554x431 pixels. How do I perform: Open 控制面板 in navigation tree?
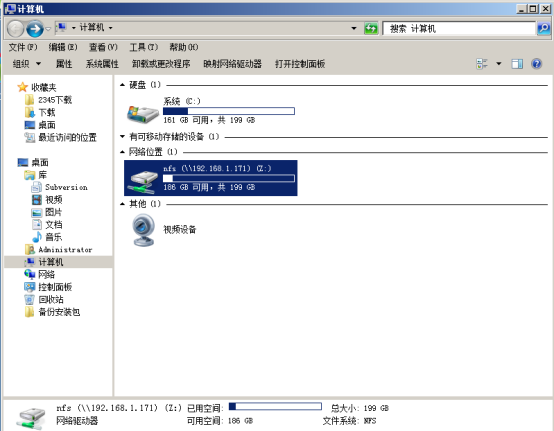coord(48,287)
